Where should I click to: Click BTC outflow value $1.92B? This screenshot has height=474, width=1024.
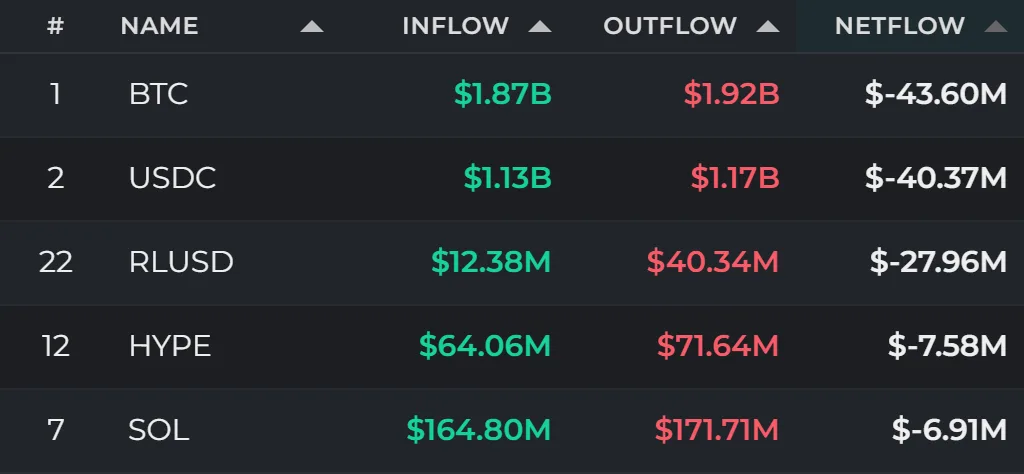(x=731, y=95)
